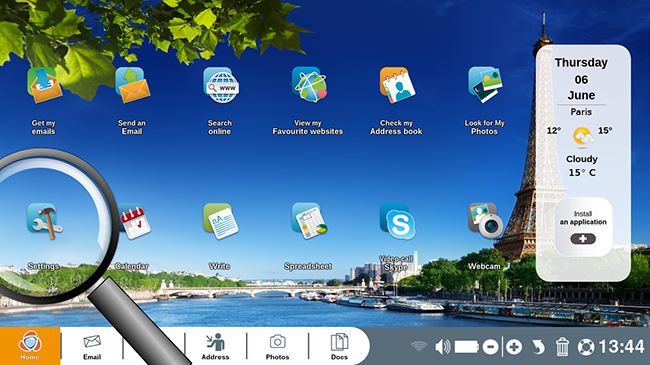Open the trash bin icon
Image resolution: width=650 pixels, height=365 pixels.
pos(562,347)
